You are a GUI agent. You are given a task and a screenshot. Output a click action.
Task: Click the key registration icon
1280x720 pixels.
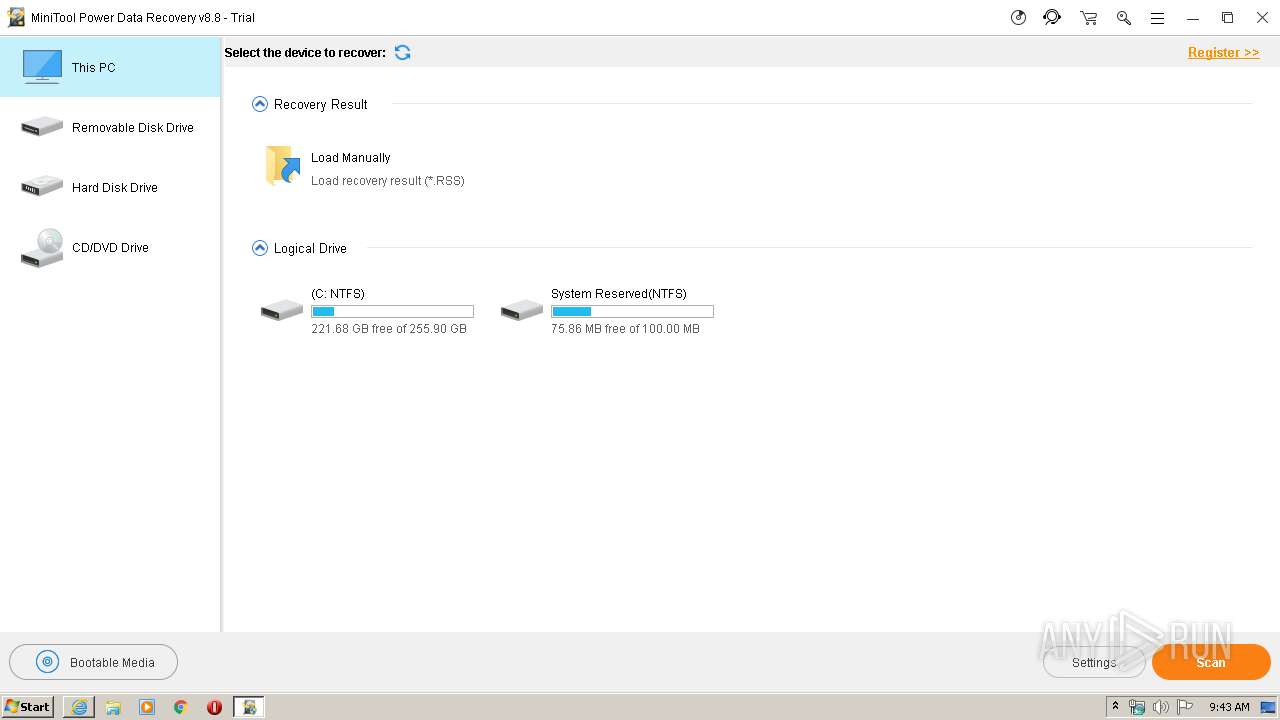coord(1124,18)
